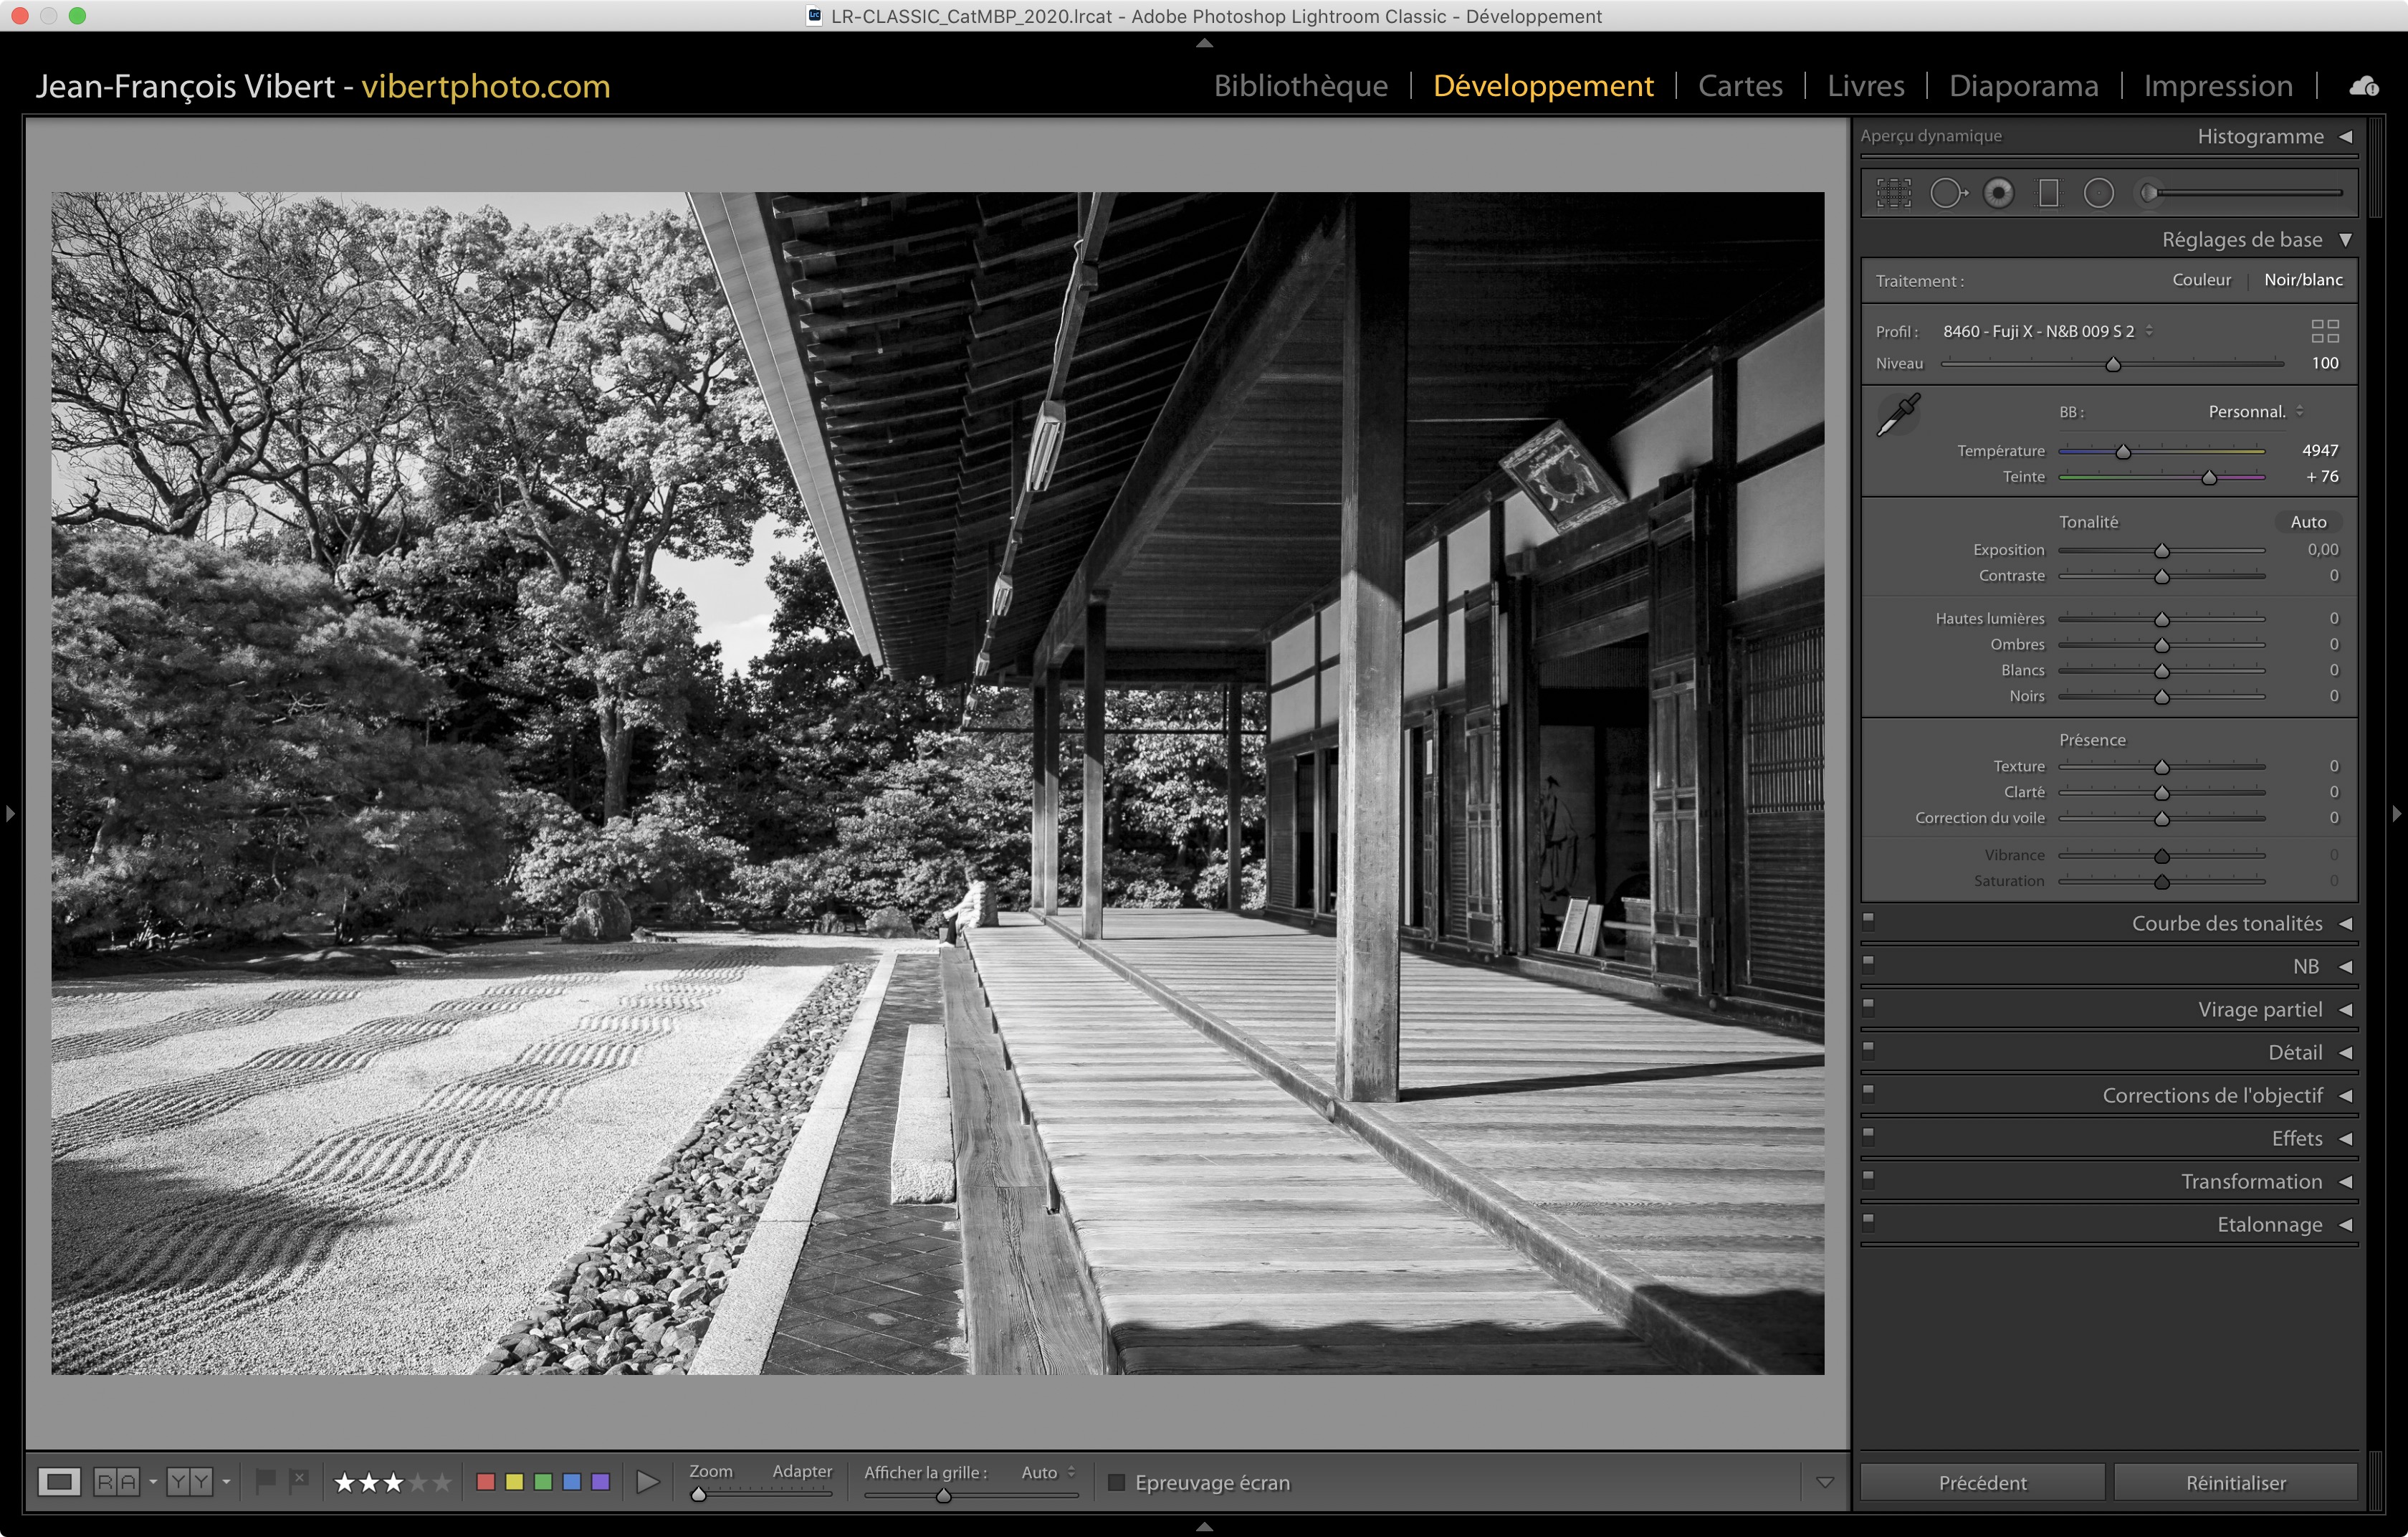Open the Bibliothèque module
Viewport: 2408px width, 1537px height.
pyautogui.click(x=1300, y=86)
